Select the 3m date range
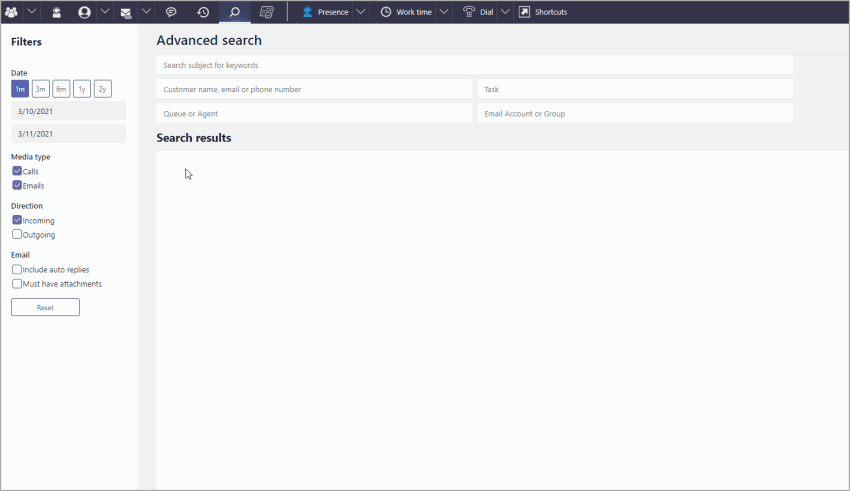 point(41,89)
